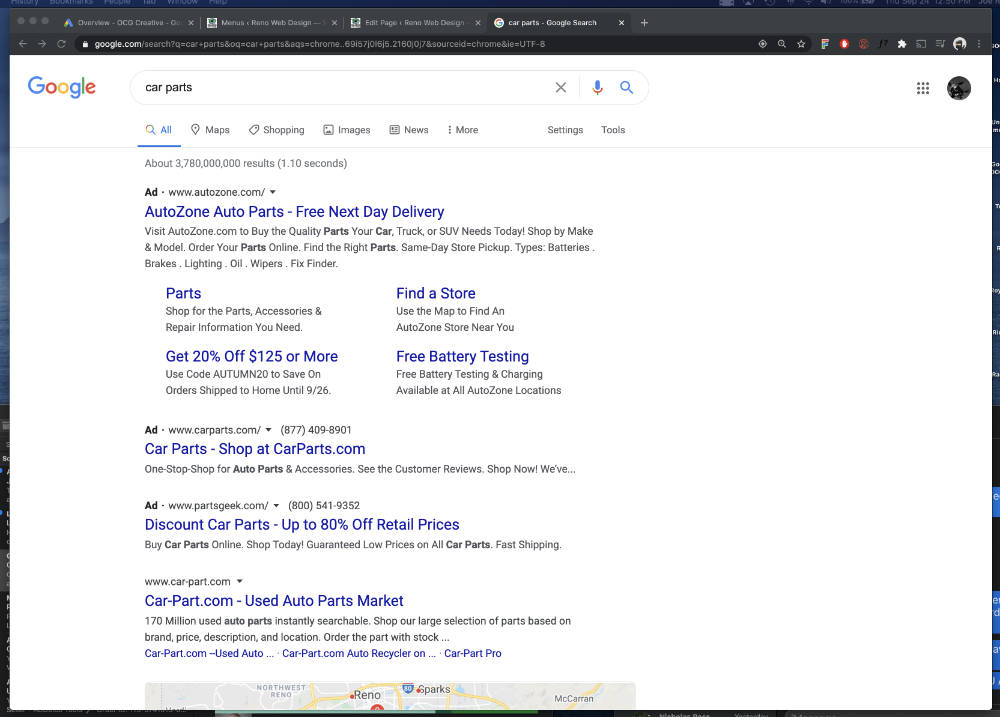This screenshot has height=717, width=1000.
Task: Open the Find a Store sitelink
Action: 436,293
